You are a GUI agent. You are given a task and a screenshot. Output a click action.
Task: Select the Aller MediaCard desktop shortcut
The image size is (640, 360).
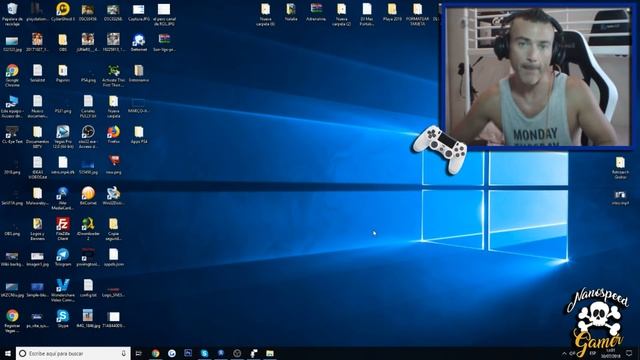[63, 198]
